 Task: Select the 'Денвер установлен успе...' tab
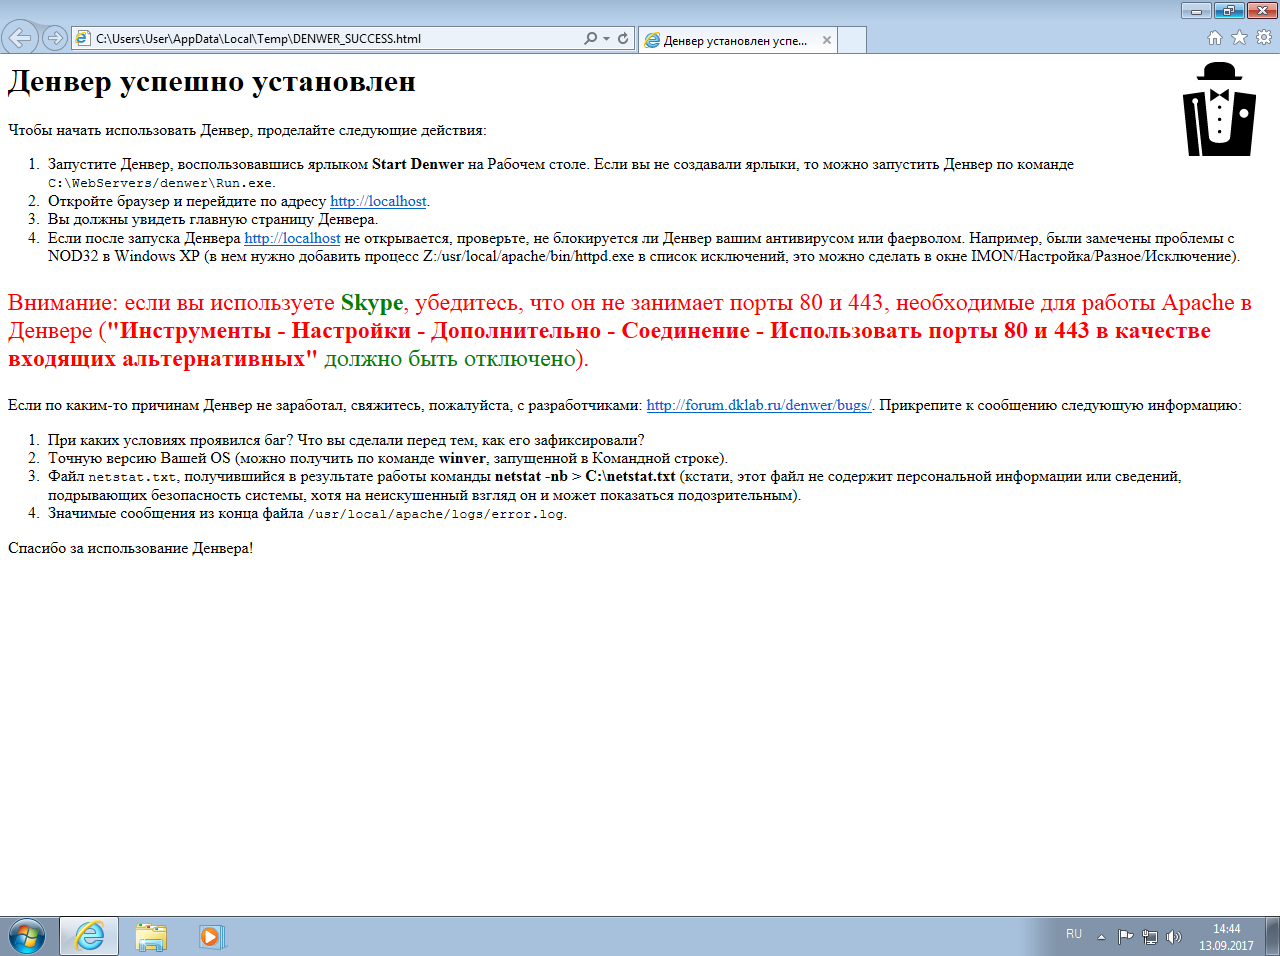[x=737, y=40]
